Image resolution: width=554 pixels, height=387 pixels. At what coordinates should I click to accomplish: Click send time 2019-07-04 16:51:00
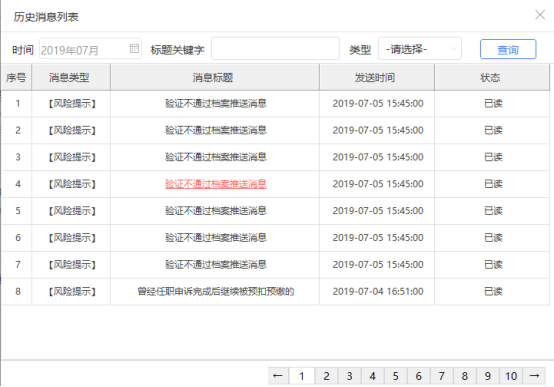[x=378, y=291]
